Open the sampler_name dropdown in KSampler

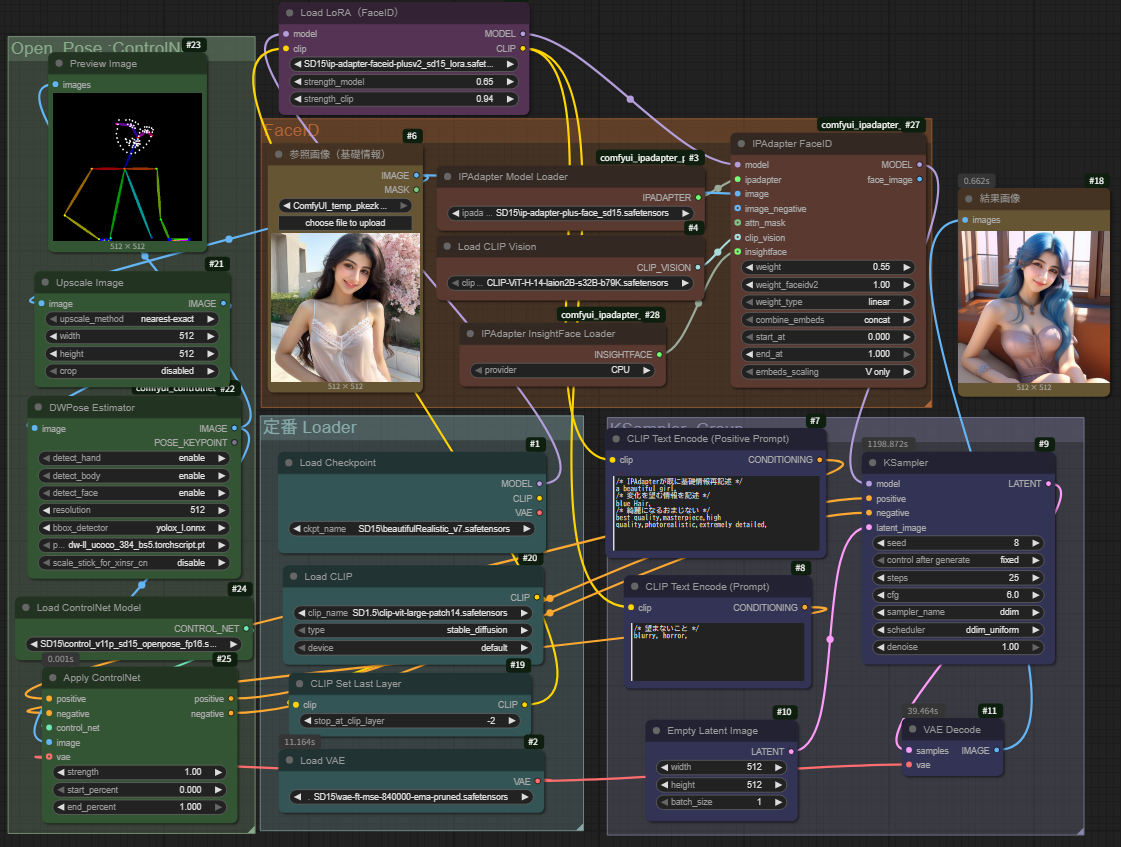(958, 612)
